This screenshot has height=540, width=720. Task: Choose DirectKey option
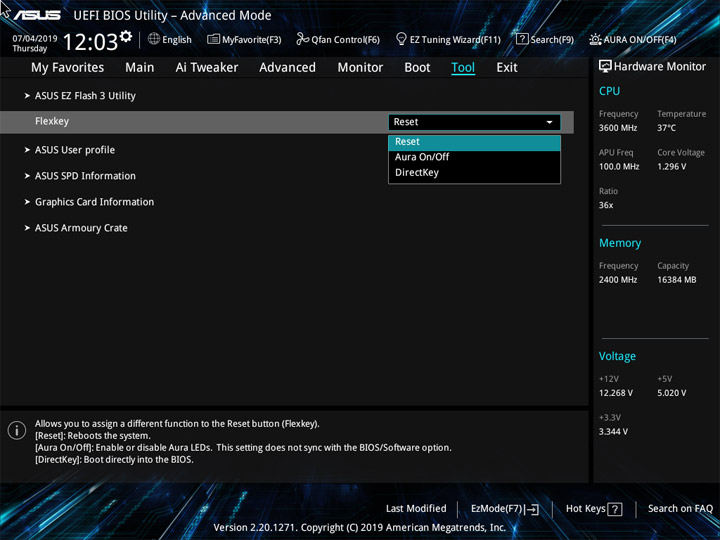(x=474, y=173)
